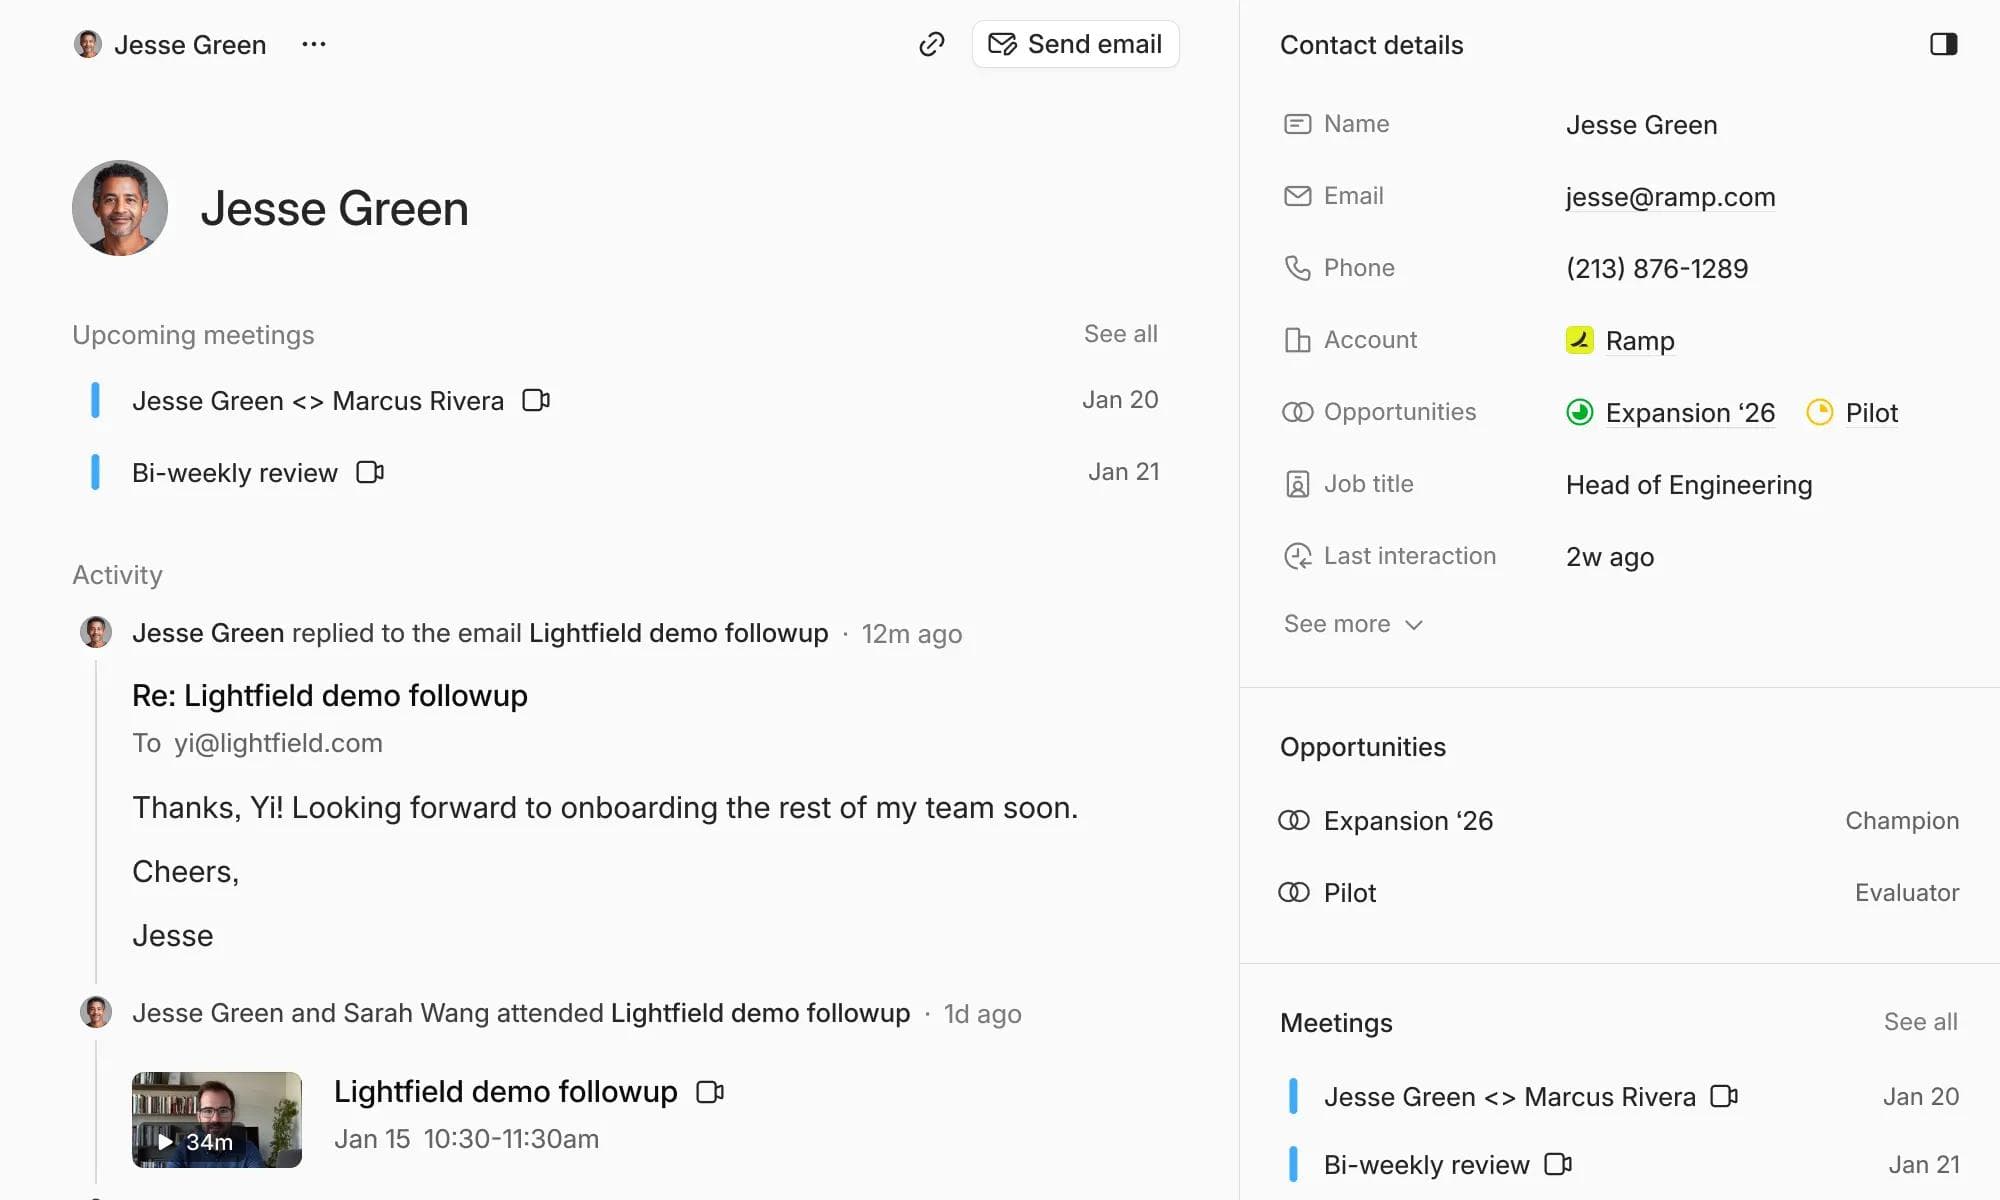
Task: Open Expansion '26 opportunity with Champion role
Action: click(1407, 821)
